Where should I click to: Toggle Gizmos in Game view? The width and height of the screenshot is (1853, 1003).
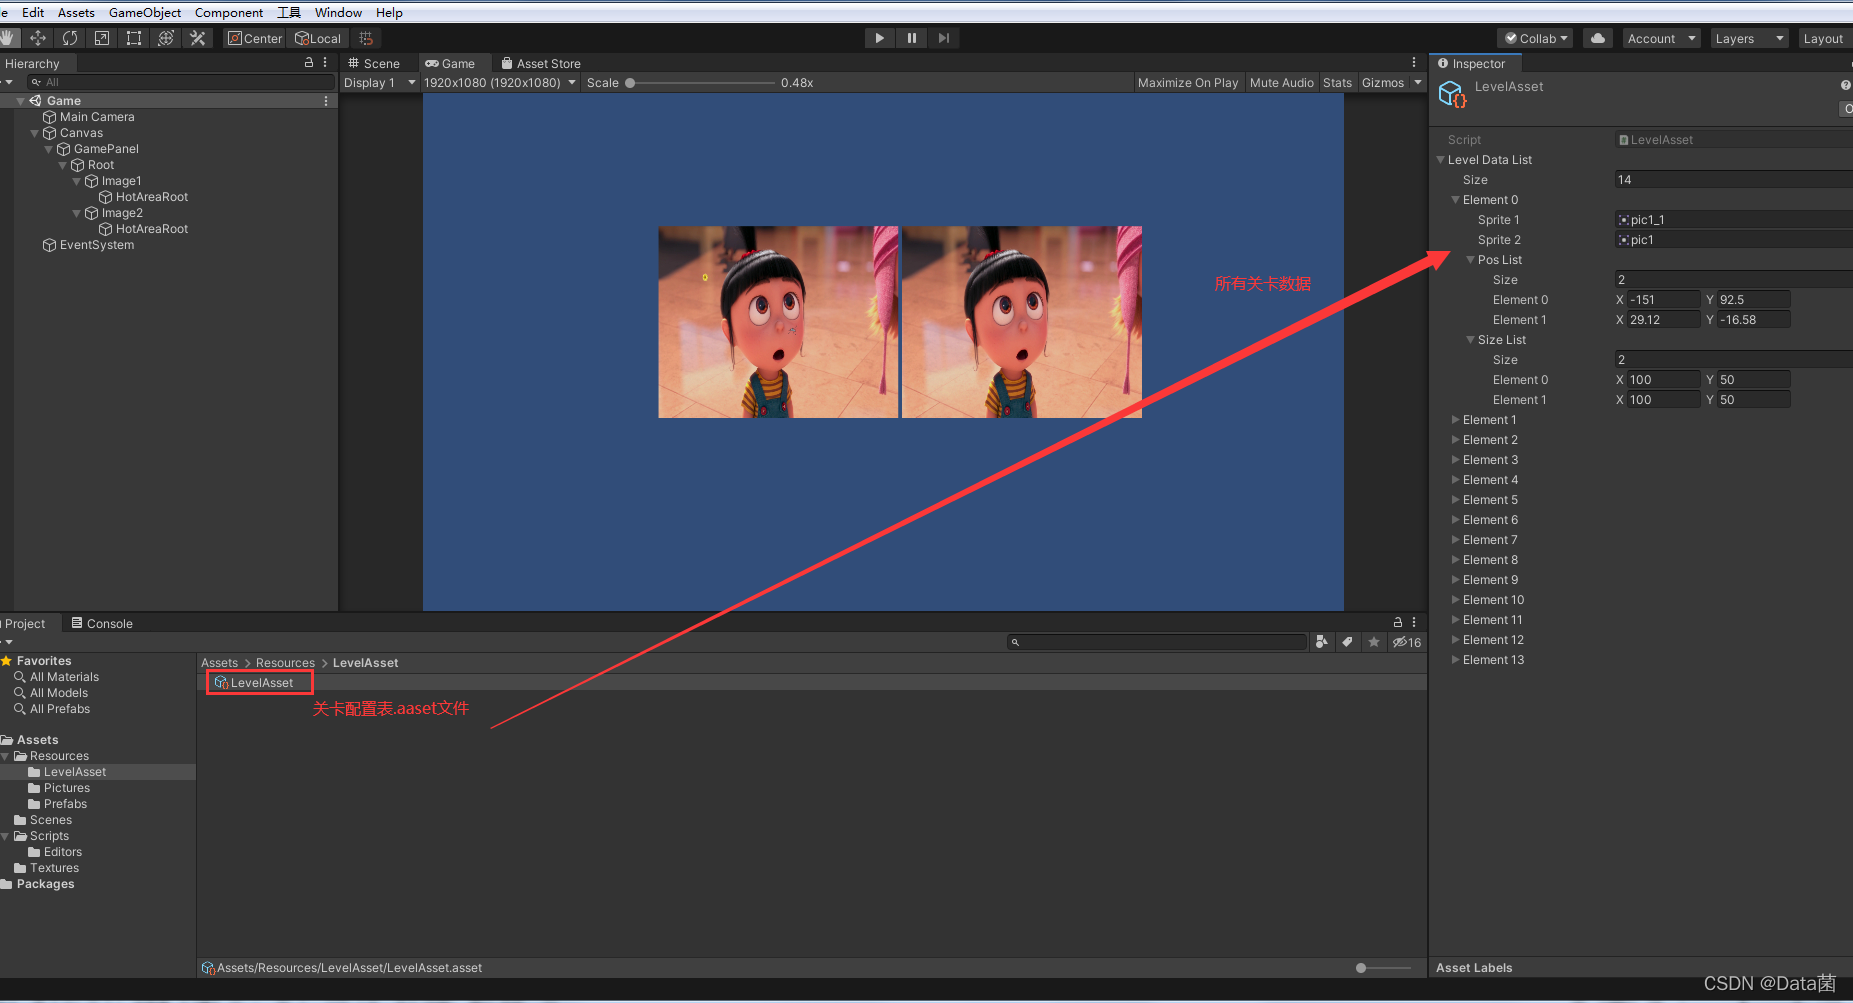1383,83
